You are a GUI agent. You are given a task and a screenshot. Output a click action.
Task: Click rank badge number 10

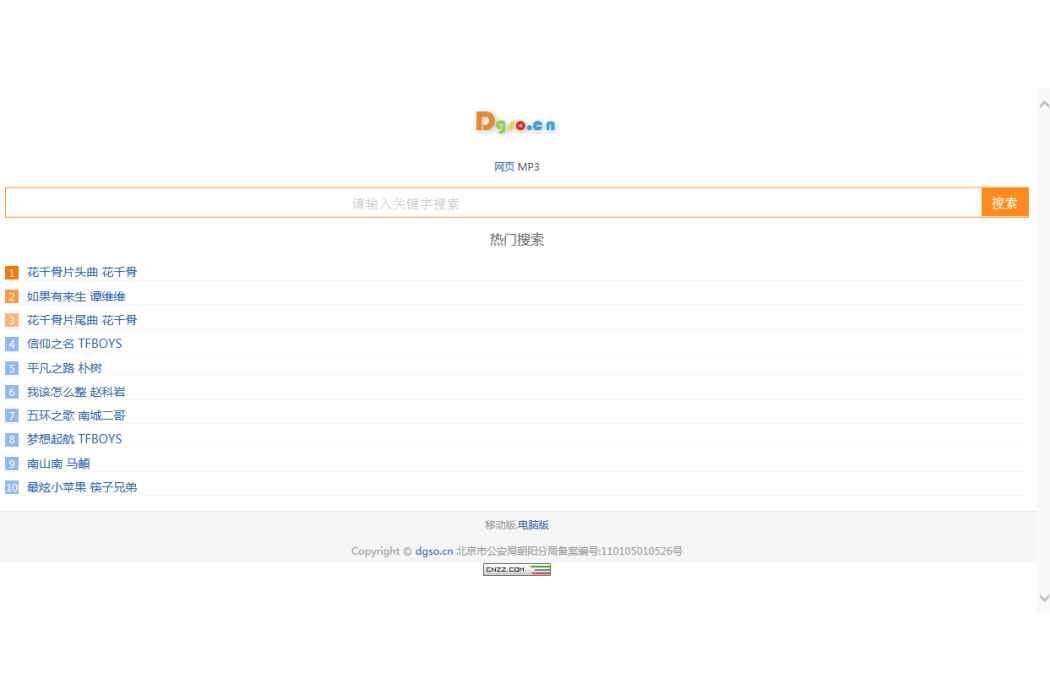pyautogui.click(x=11, y=488)
